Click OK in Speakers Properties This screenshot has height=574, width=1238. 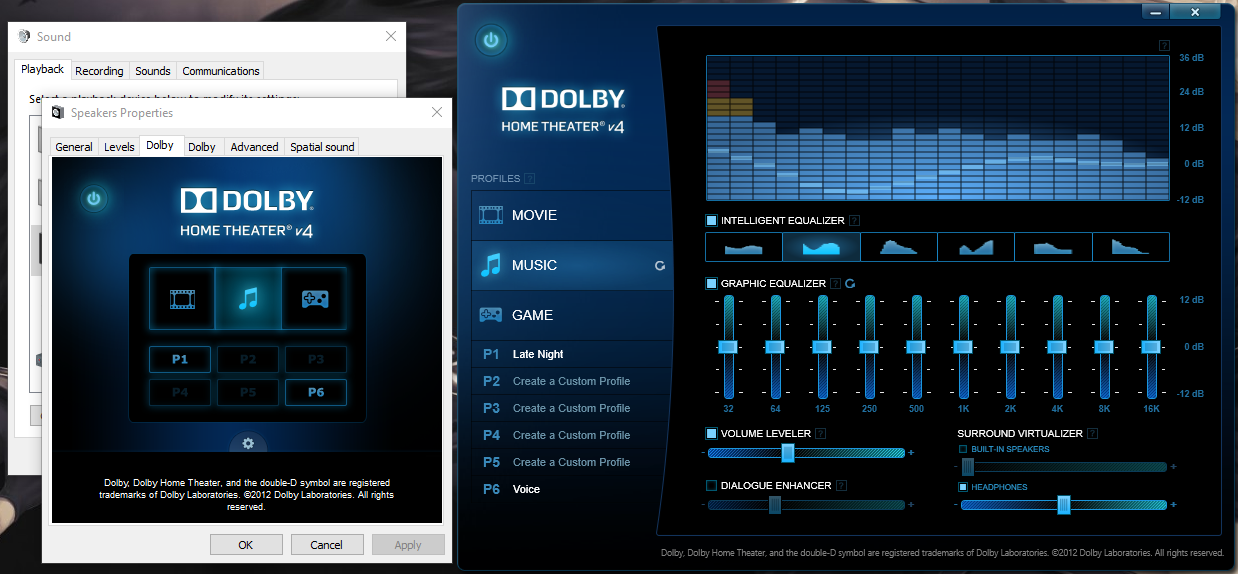pyautogui.click(x=246, y=545)
